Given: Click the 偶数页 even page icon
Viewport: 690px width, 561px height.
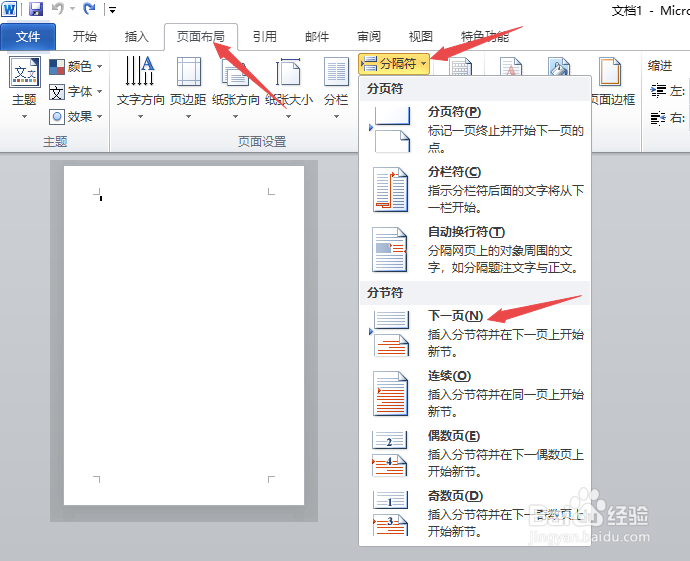Looking at the screenshot, I should 390,454.
